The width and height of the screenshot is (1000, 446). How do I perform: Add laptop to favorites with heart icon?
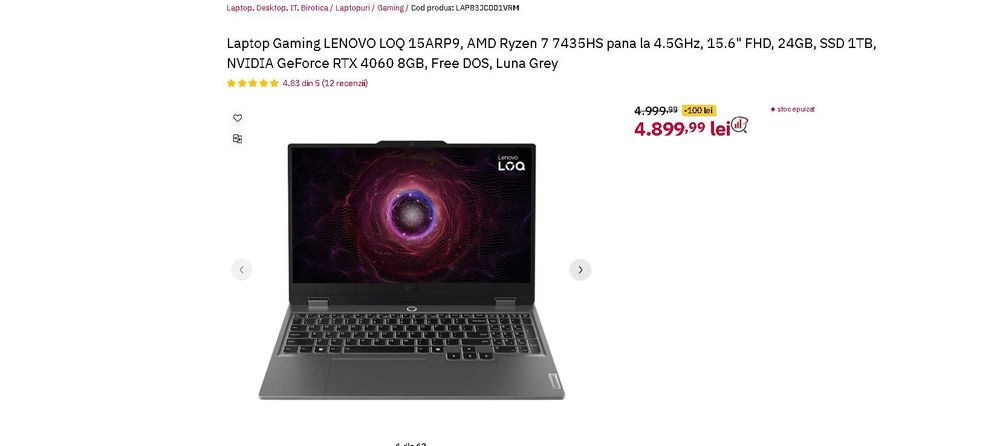(237, 118)
